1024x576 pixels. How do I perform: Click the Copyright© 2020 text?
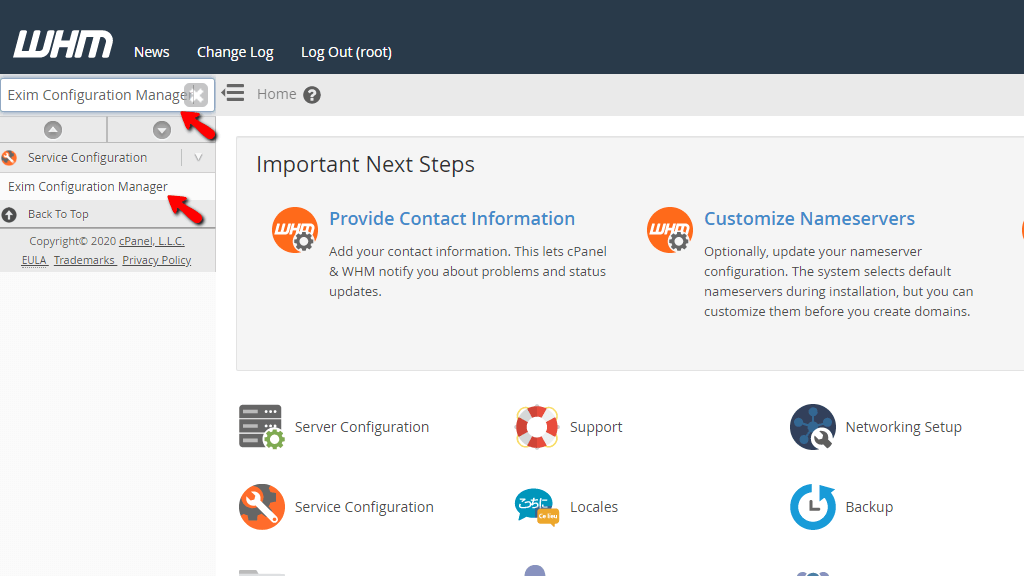[x=72, y=241]
